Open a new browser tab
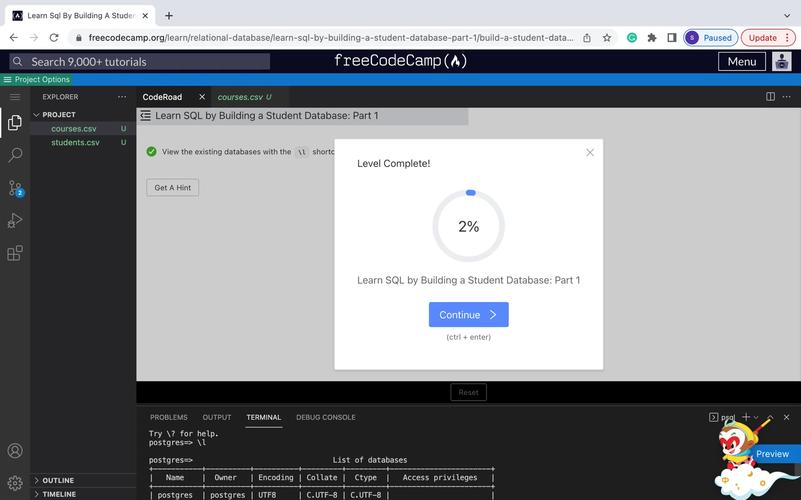Screen dimensions: 801x500 tap(169, 16)
